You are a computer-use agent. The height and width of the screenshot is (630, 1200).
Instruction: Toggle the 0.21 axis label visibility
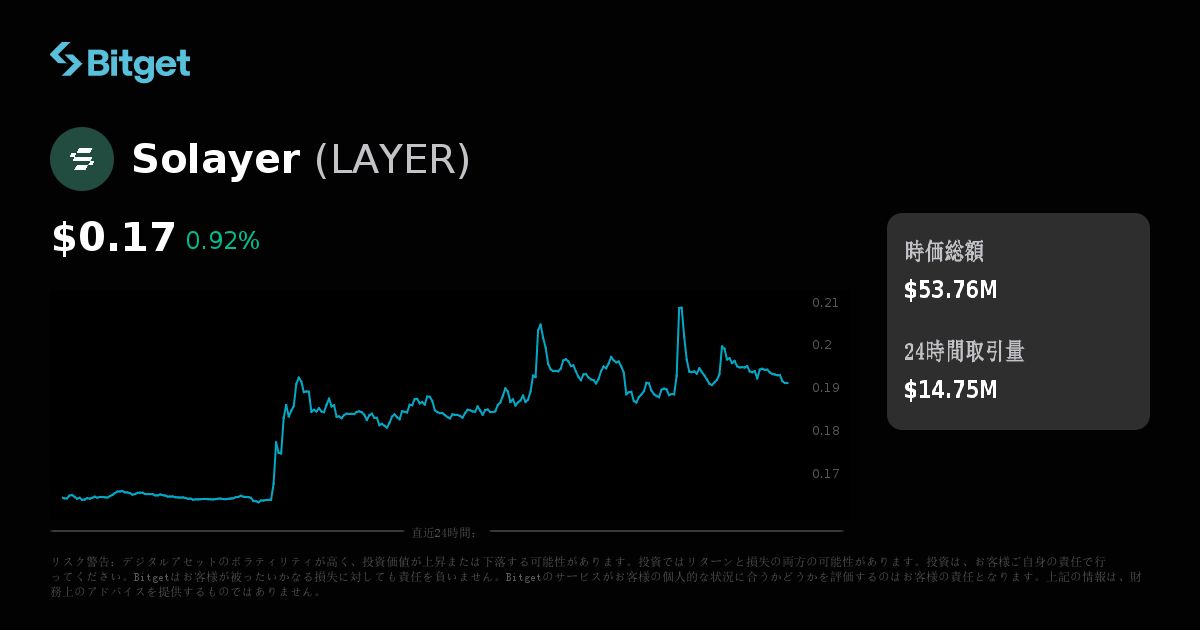pos(823,302)
